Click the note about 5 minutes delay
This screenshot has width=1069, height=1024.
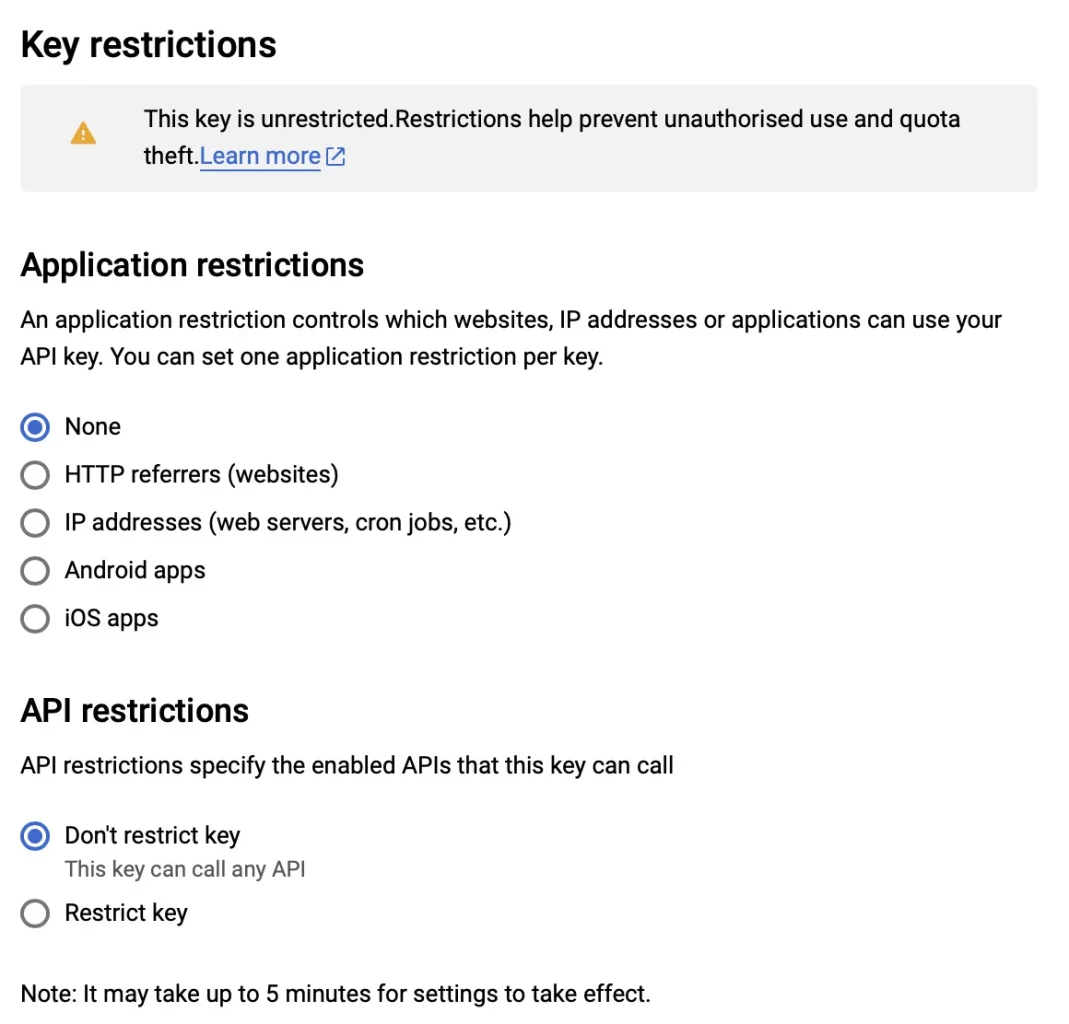(x=335, y=994)
